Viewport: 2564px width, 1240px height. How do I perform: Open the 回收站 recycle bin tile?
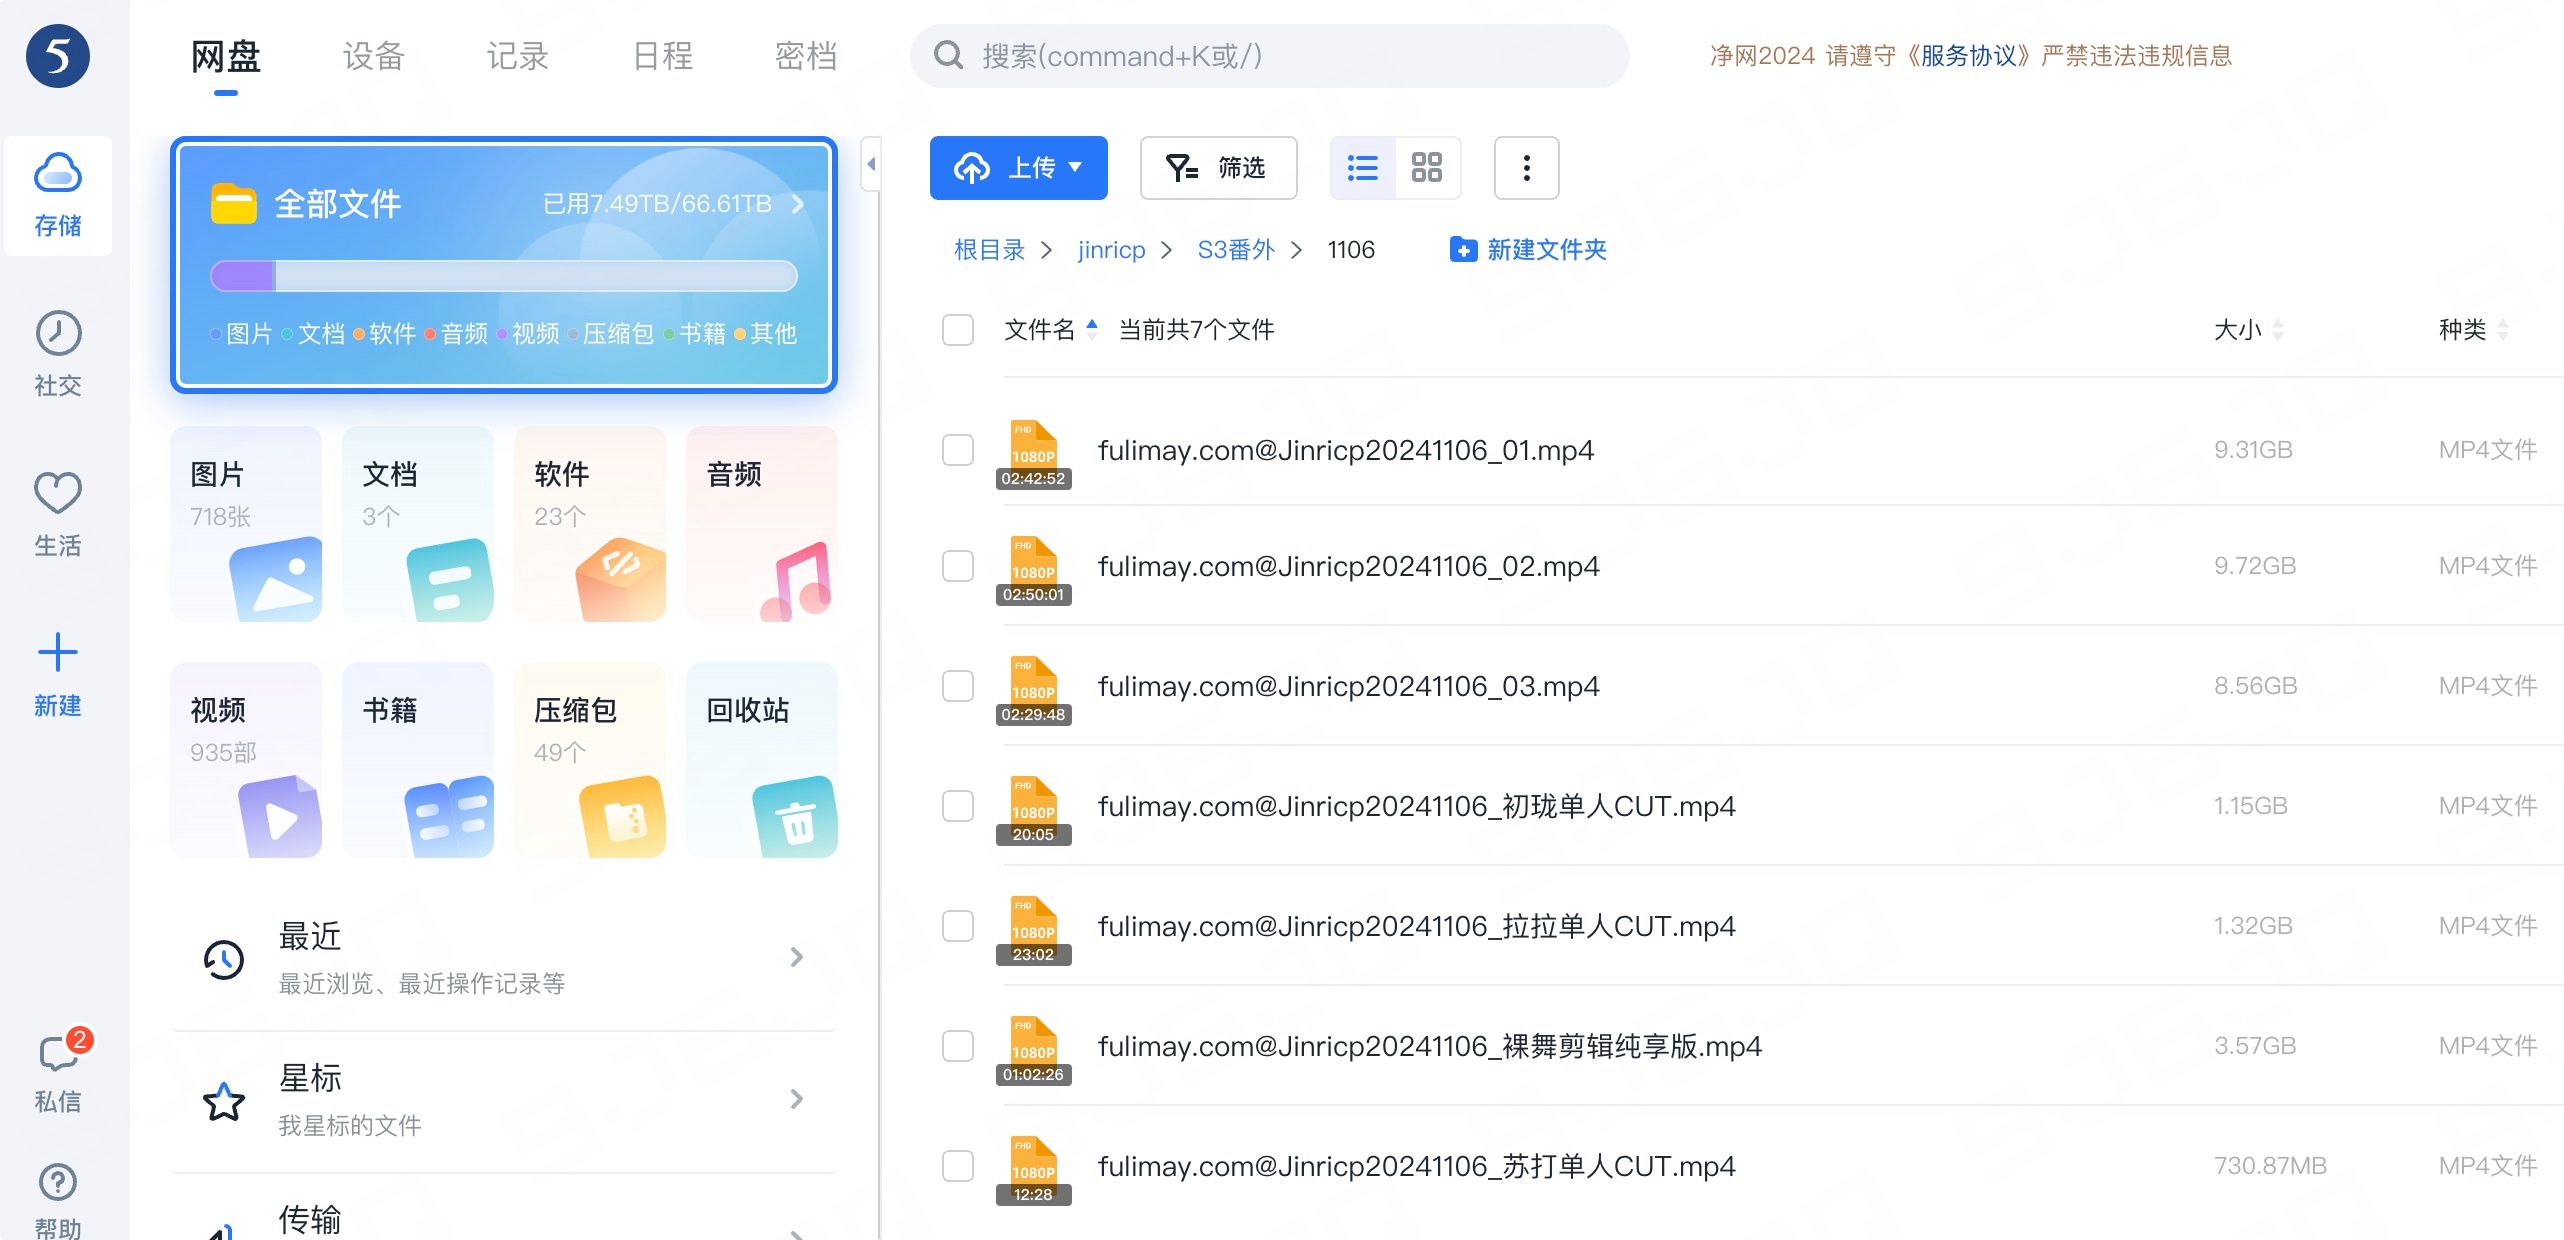point(762,759)
